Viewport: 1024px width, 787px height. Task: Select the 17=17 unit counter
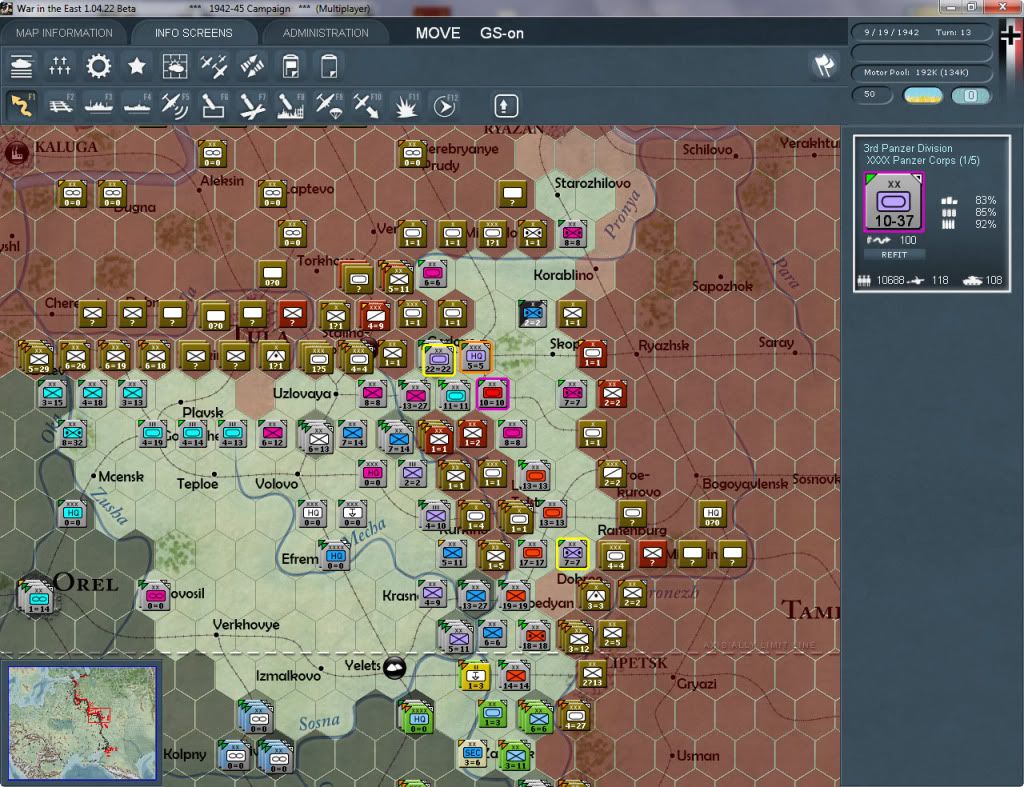tap(532, 554)
